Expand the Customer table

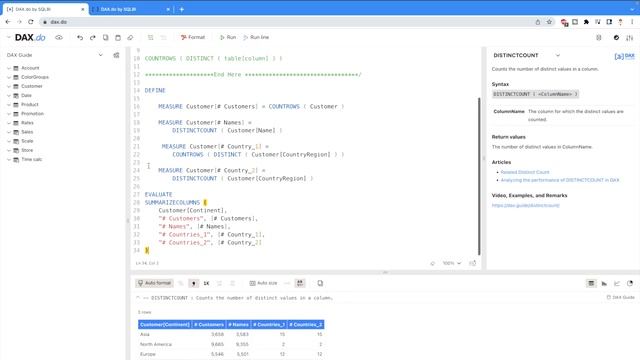pyautogui.click(x=9, y=86)
